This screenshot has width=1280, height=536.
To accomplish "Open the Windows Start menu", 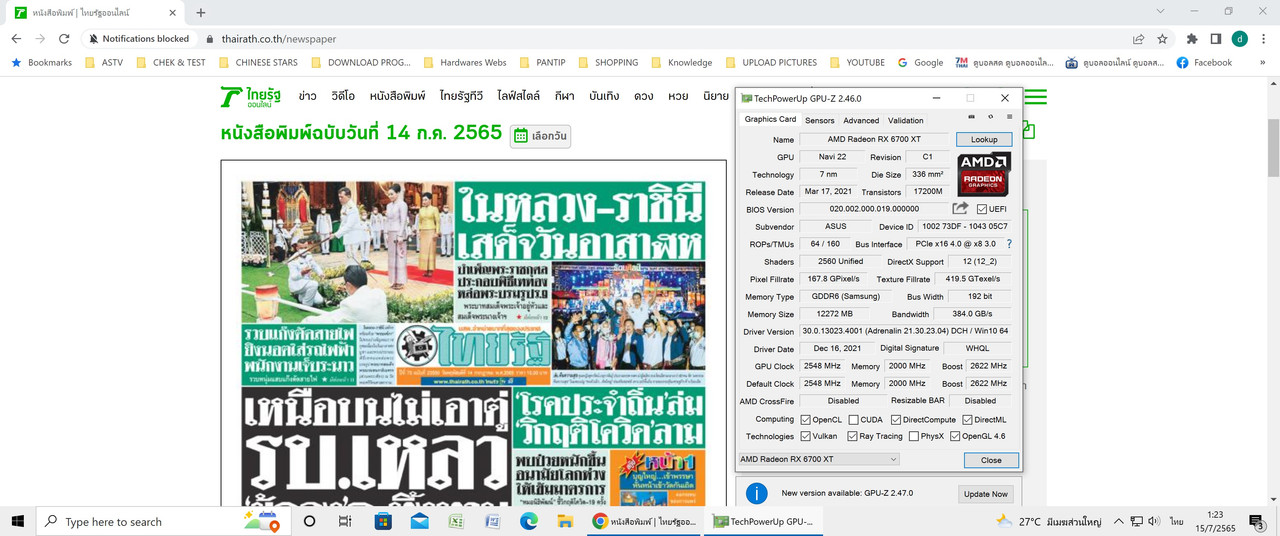I will pyautogui.click(x=17, y=521).
